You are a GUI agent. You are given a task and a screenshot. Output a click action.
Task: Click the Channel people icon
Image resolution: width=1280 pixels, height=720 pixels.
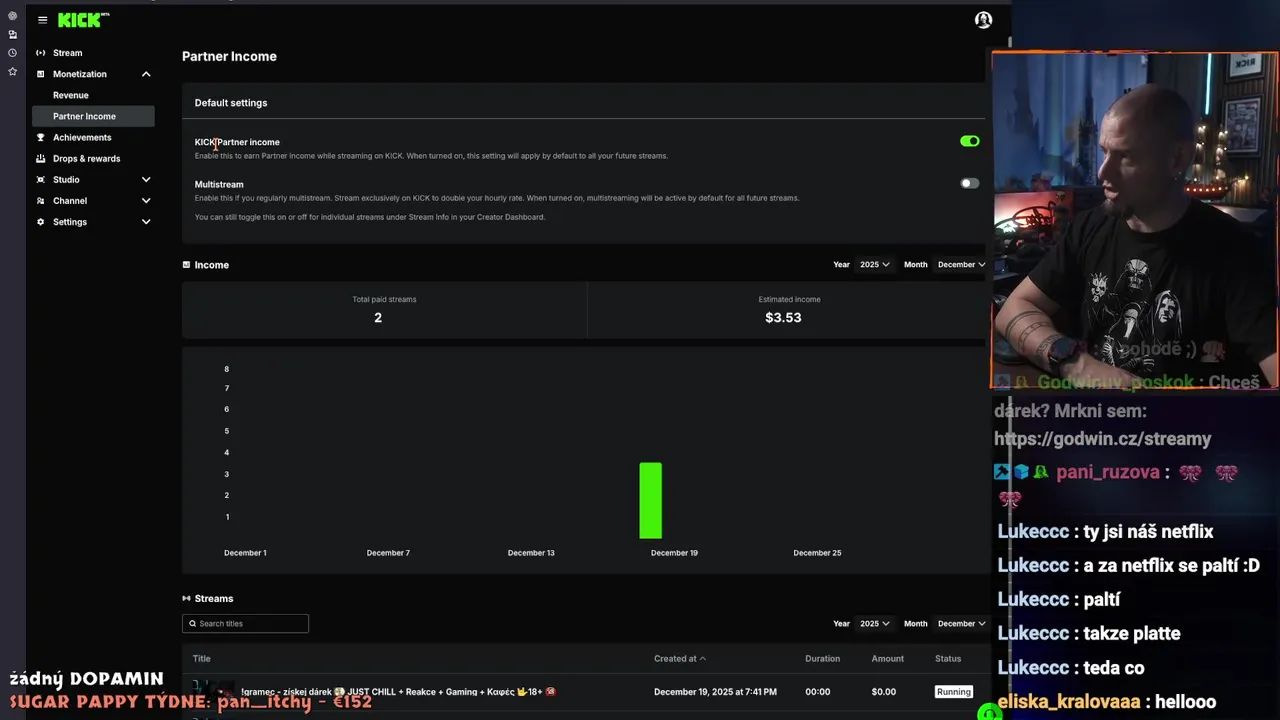(41, 201)
